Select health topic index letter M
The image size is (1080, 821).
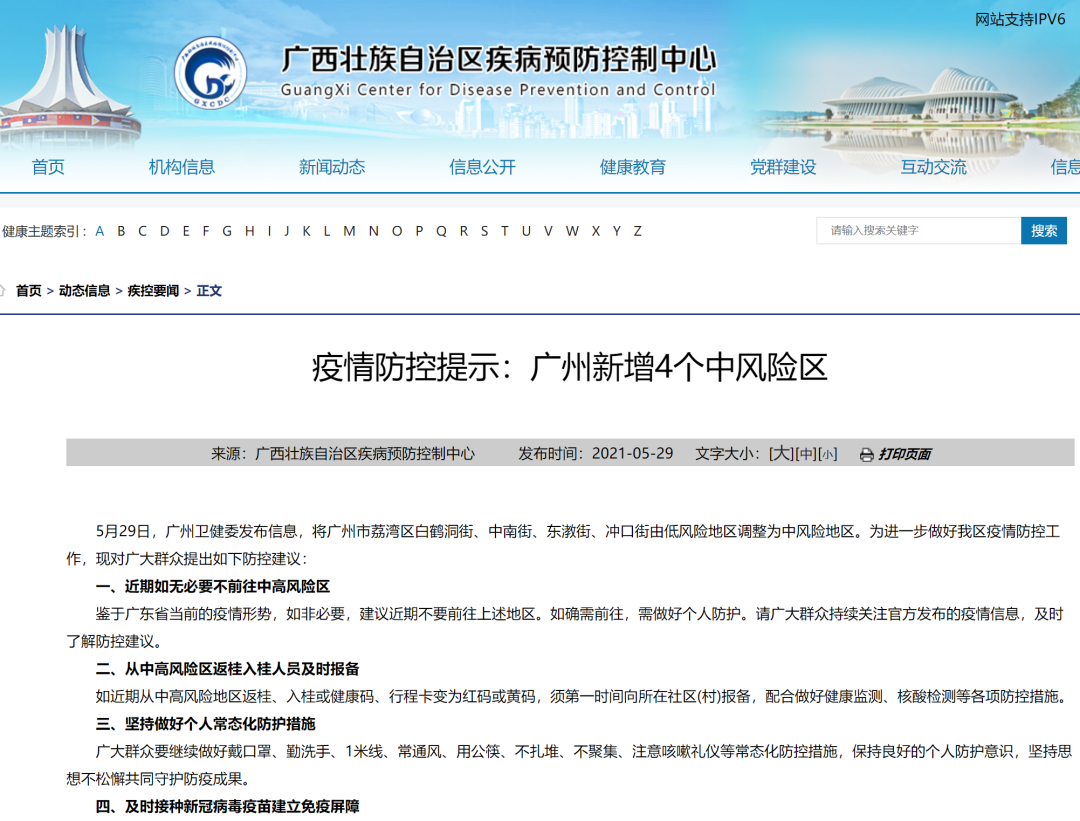[349, 231]
